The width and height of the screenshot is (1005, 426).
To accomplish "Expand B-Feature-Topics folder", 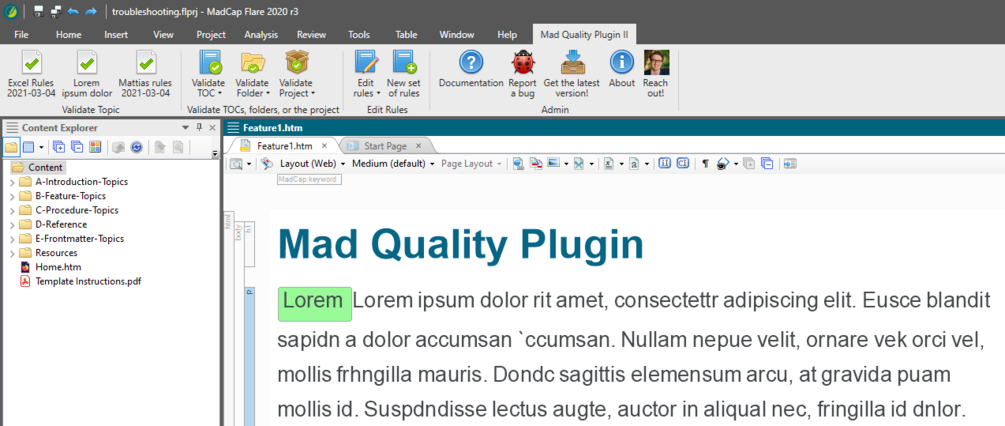I will 12,196.
